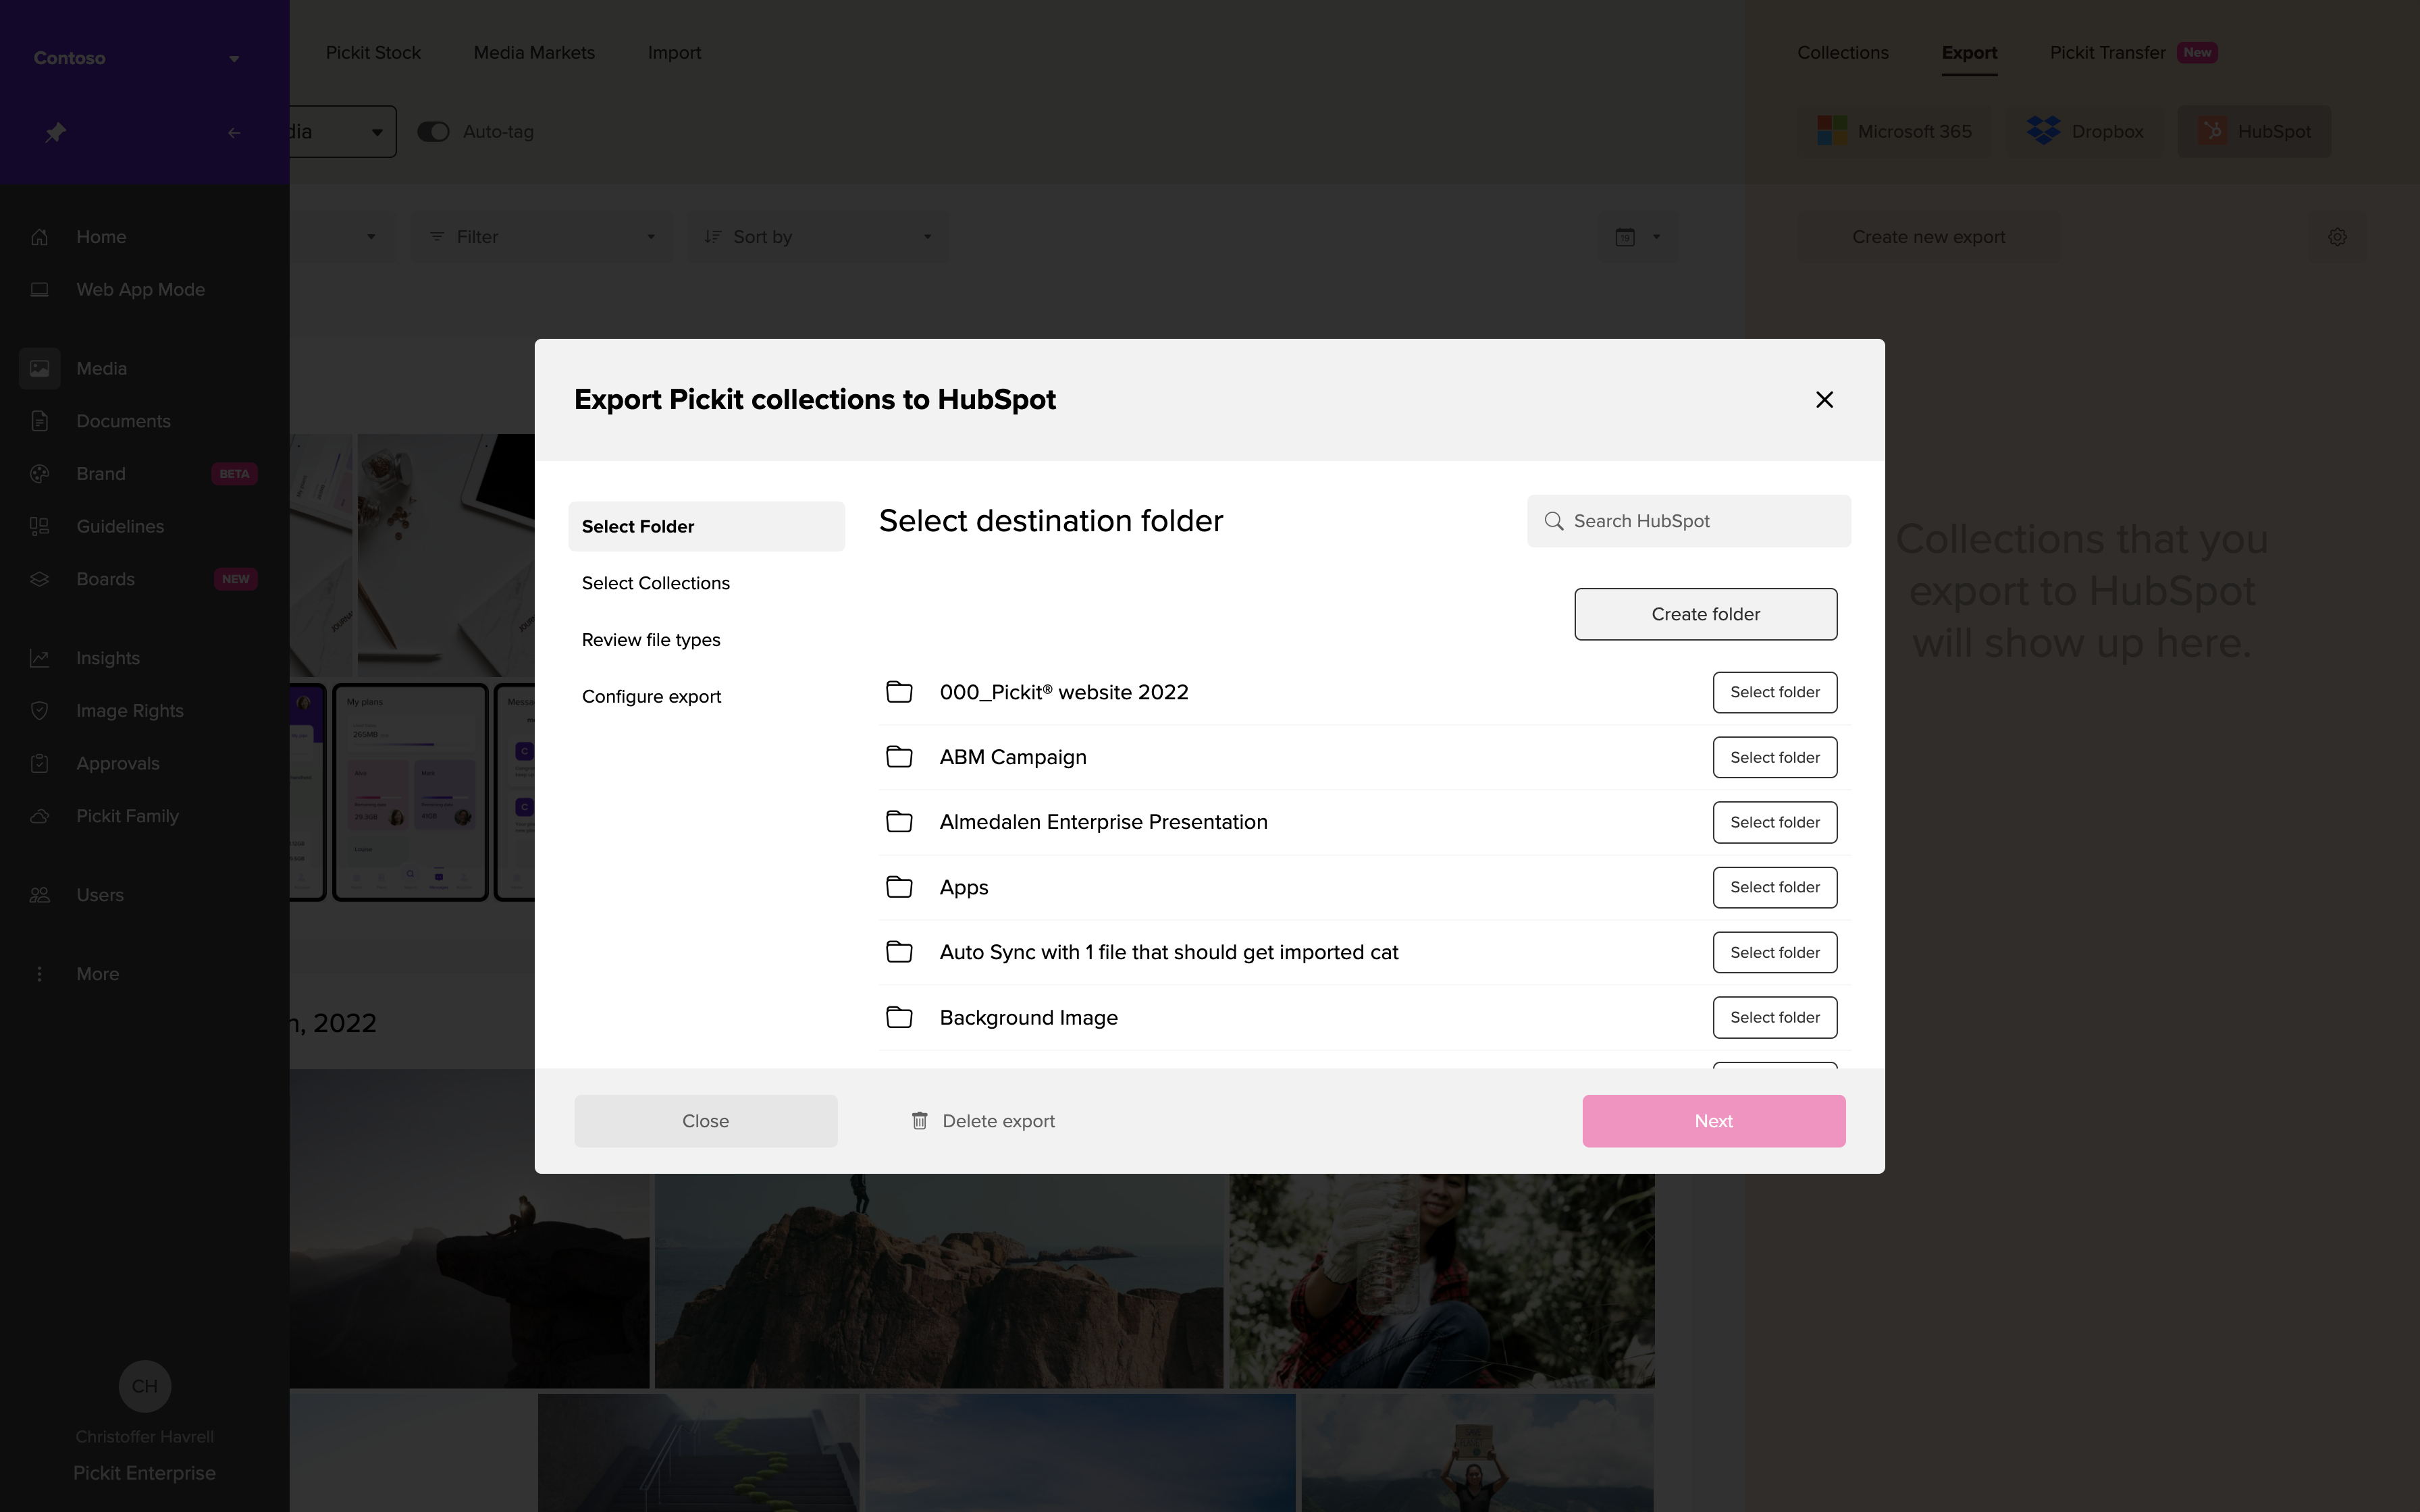The width and height of the screenshot is (2420, 1512).
Task: Switch to the Collections tab
Action: [x=1842, y=52]
